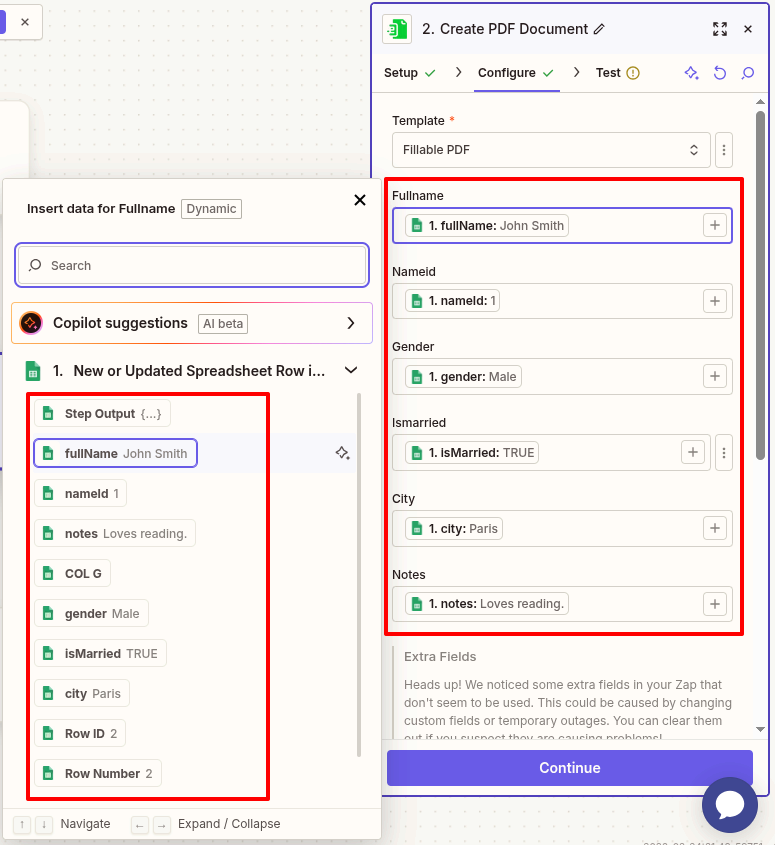Click the down arrow navigate key hint
Image resolution: width=775 pixels, height=845 pixels.
pos(44,824)
